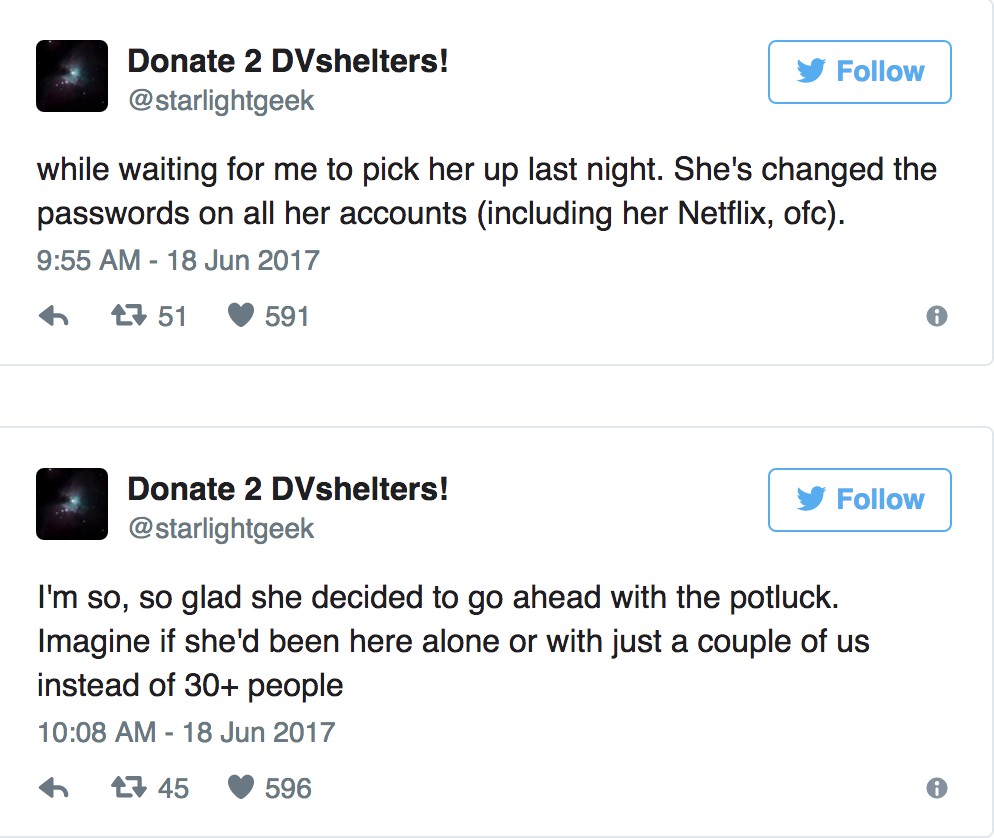Screen dimensions: 994x838
Task: Reply to the tweet about Netflix passwords
Action: [x=52, y=317]
